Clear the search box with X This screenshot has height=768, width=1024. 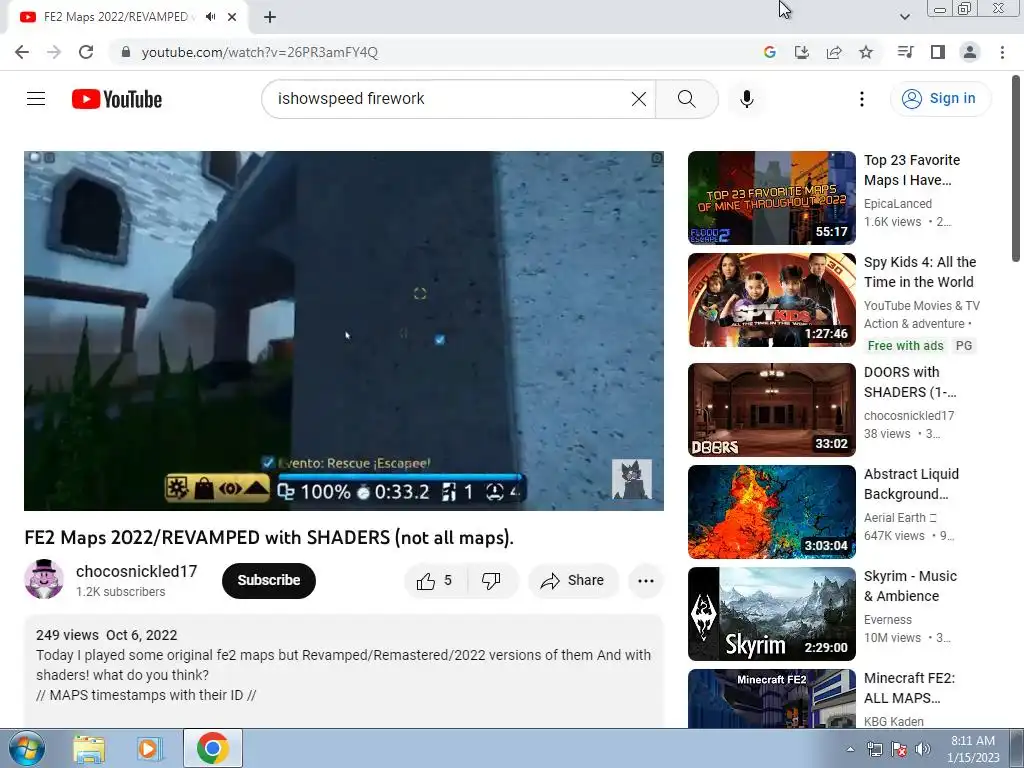[639, 99]
